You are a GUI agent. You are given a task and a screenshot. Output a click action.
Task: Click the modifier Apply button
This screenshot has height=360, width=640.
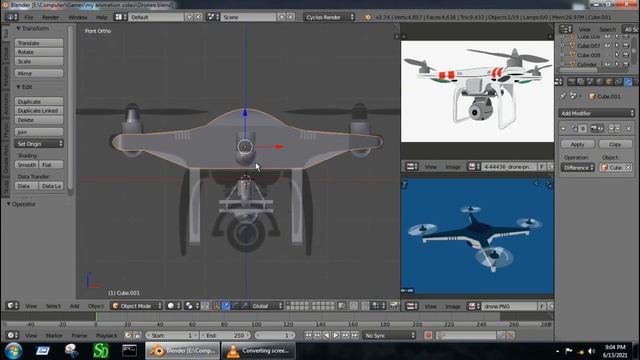click(577, 144)
